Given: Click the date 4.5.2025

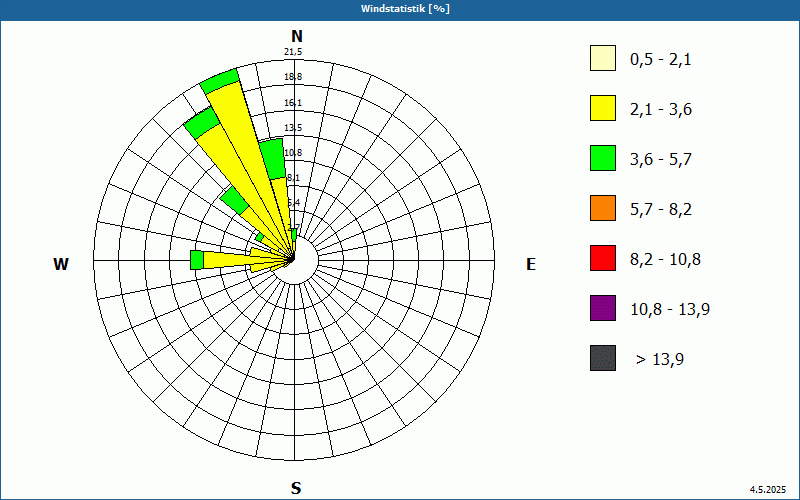Looking at the screenshot, I should point(768,489).
